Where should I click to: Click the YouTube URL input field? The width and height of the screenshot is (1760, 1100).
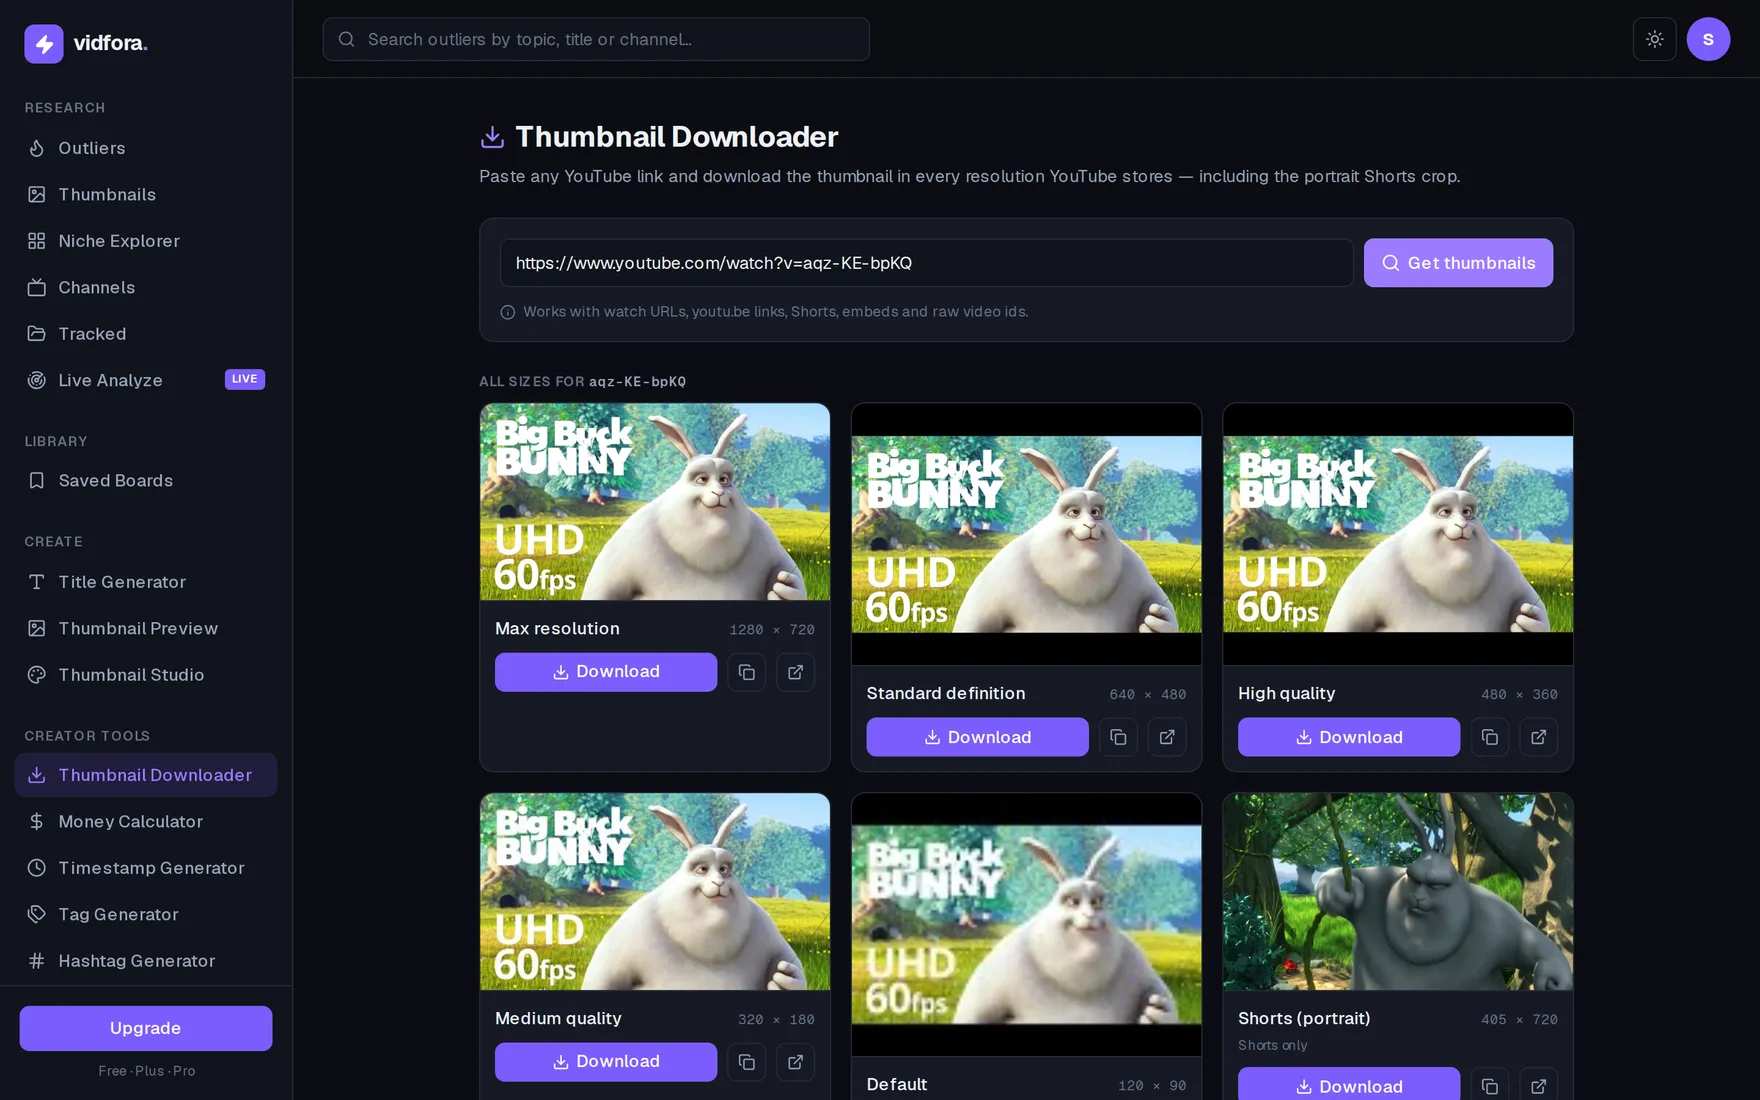pyautogui.click(x=926, y=263)
